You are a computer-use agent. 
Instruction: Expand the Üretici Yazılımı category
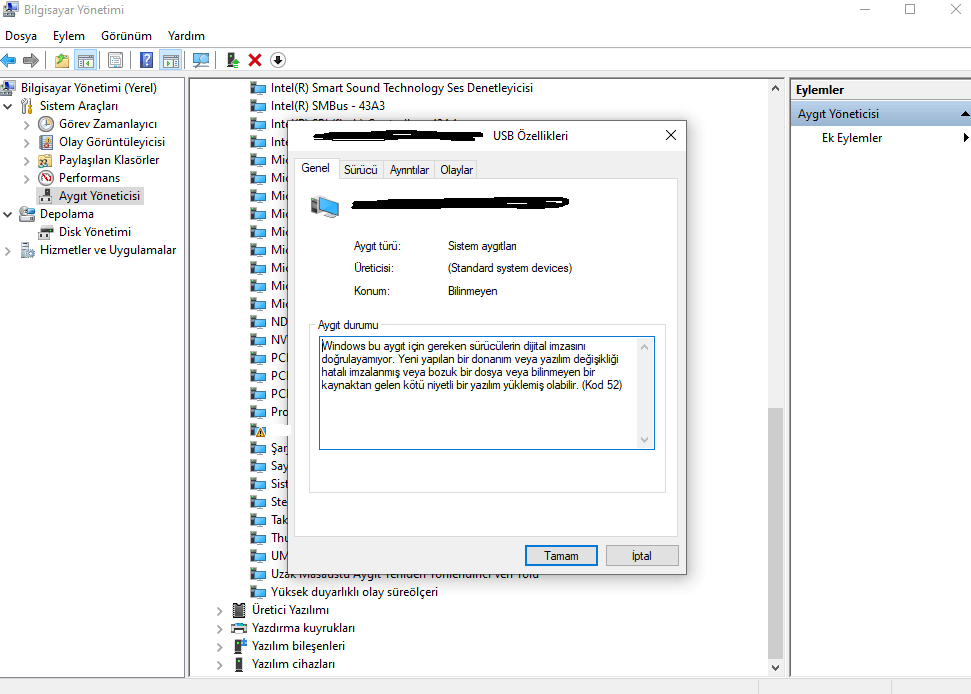[219, 610]
